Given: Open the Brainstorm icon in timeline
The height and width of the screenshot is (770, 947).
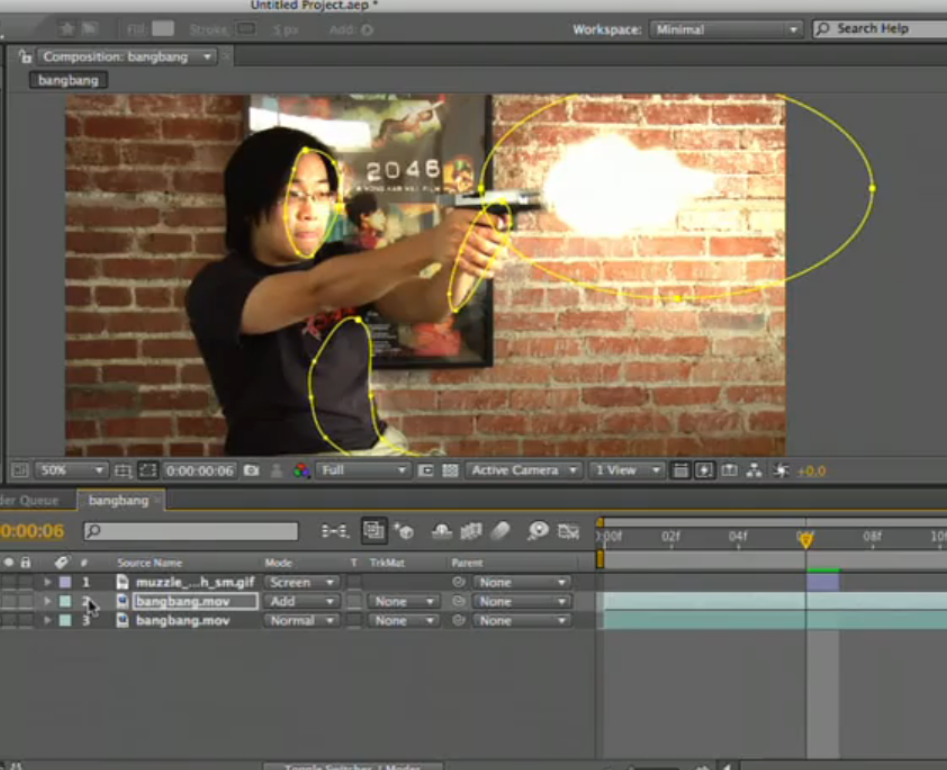Looking at the screenshot, I should 538,530.
